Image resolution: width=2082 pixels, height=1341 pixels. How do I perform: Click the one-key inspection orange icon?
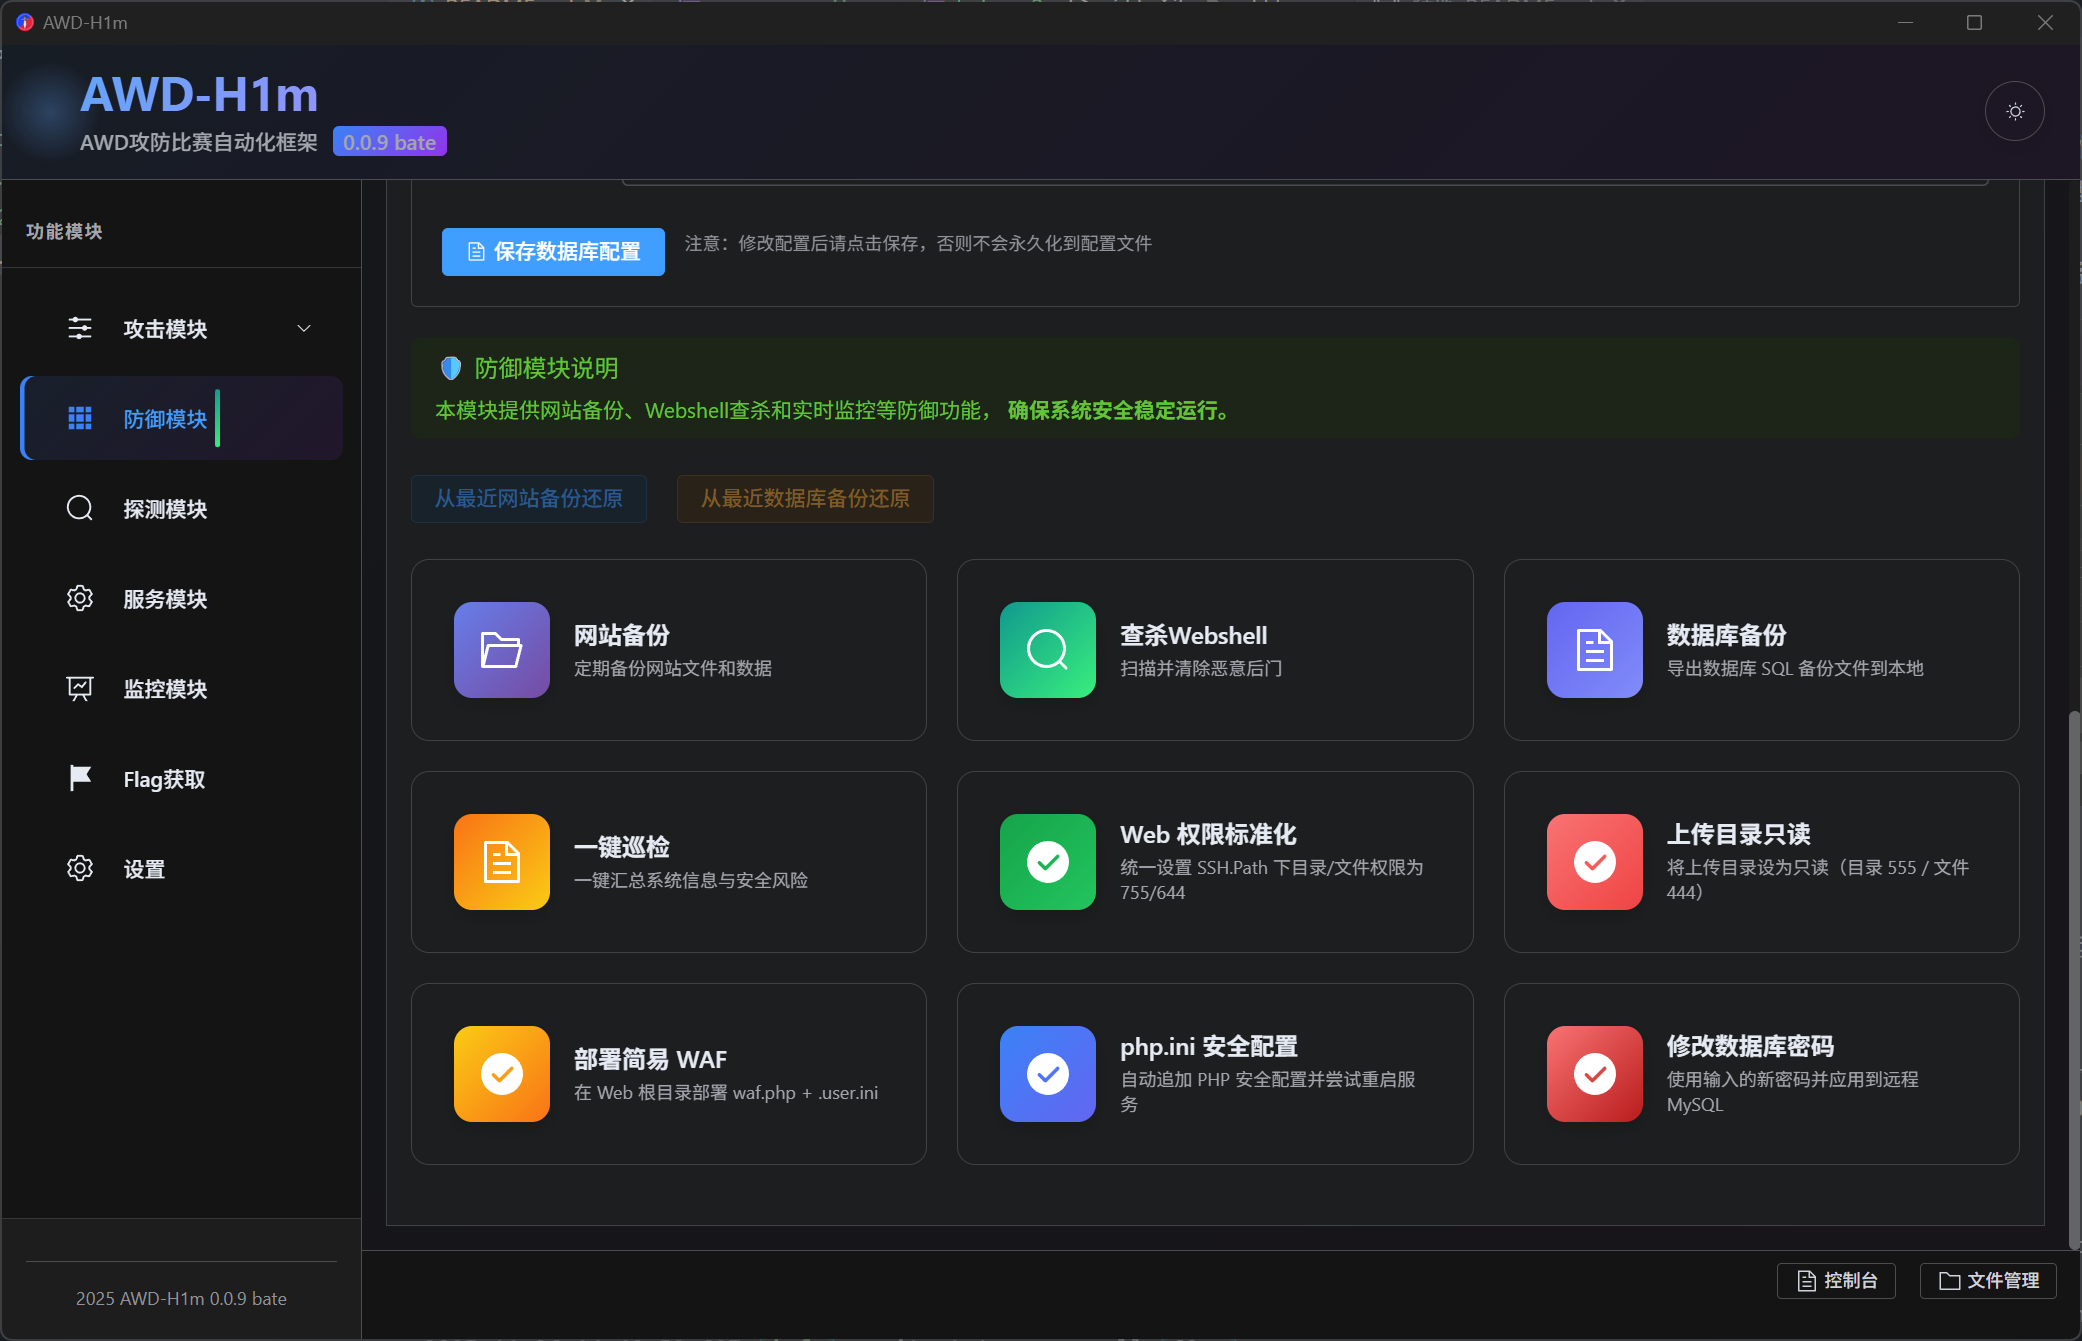(501, 862)
